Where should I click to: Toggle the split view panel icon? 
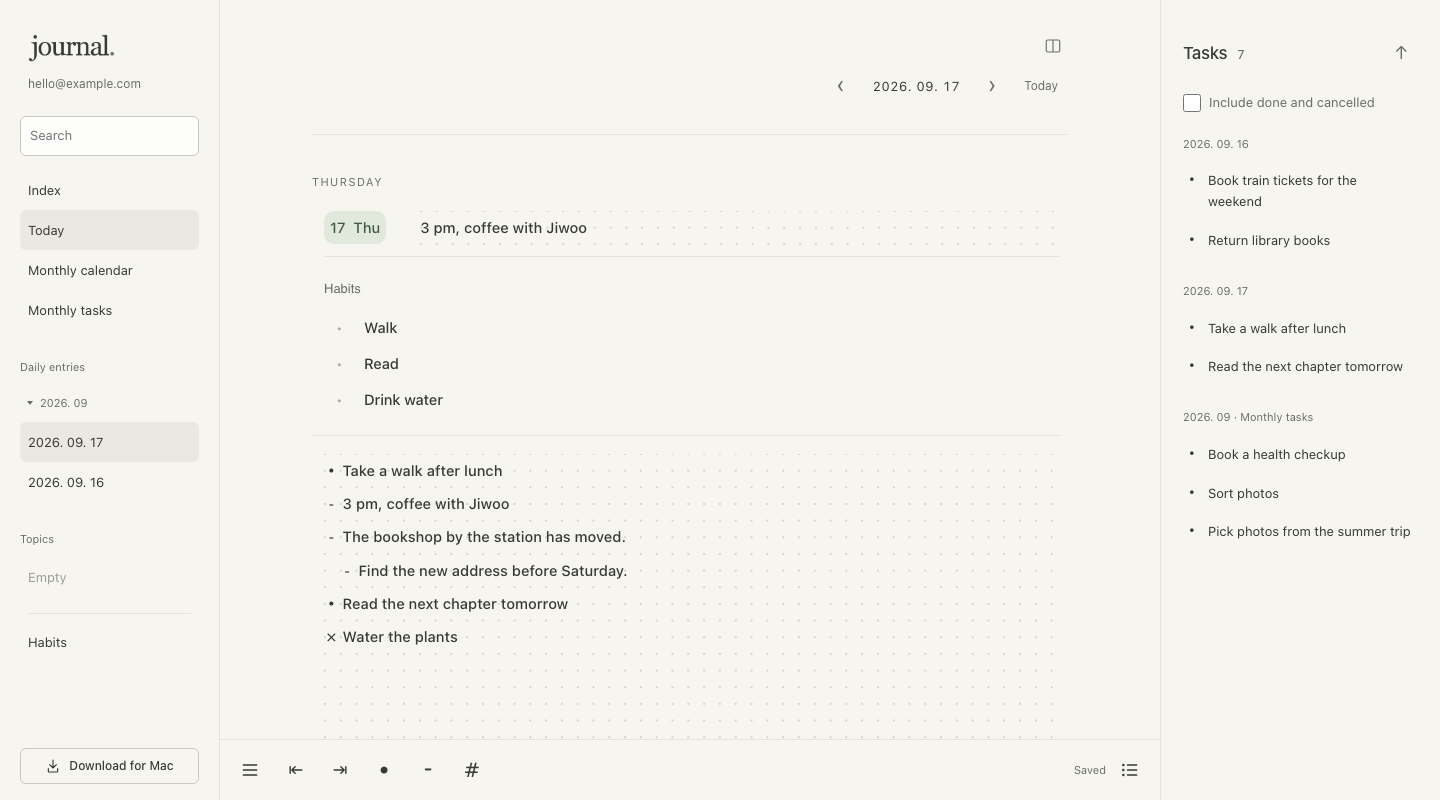(1053, 46)
